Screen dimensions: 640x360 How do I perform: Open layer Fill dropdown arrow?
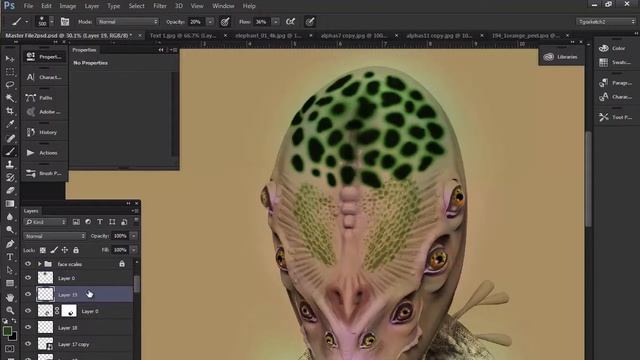click(x=134, y=250)
